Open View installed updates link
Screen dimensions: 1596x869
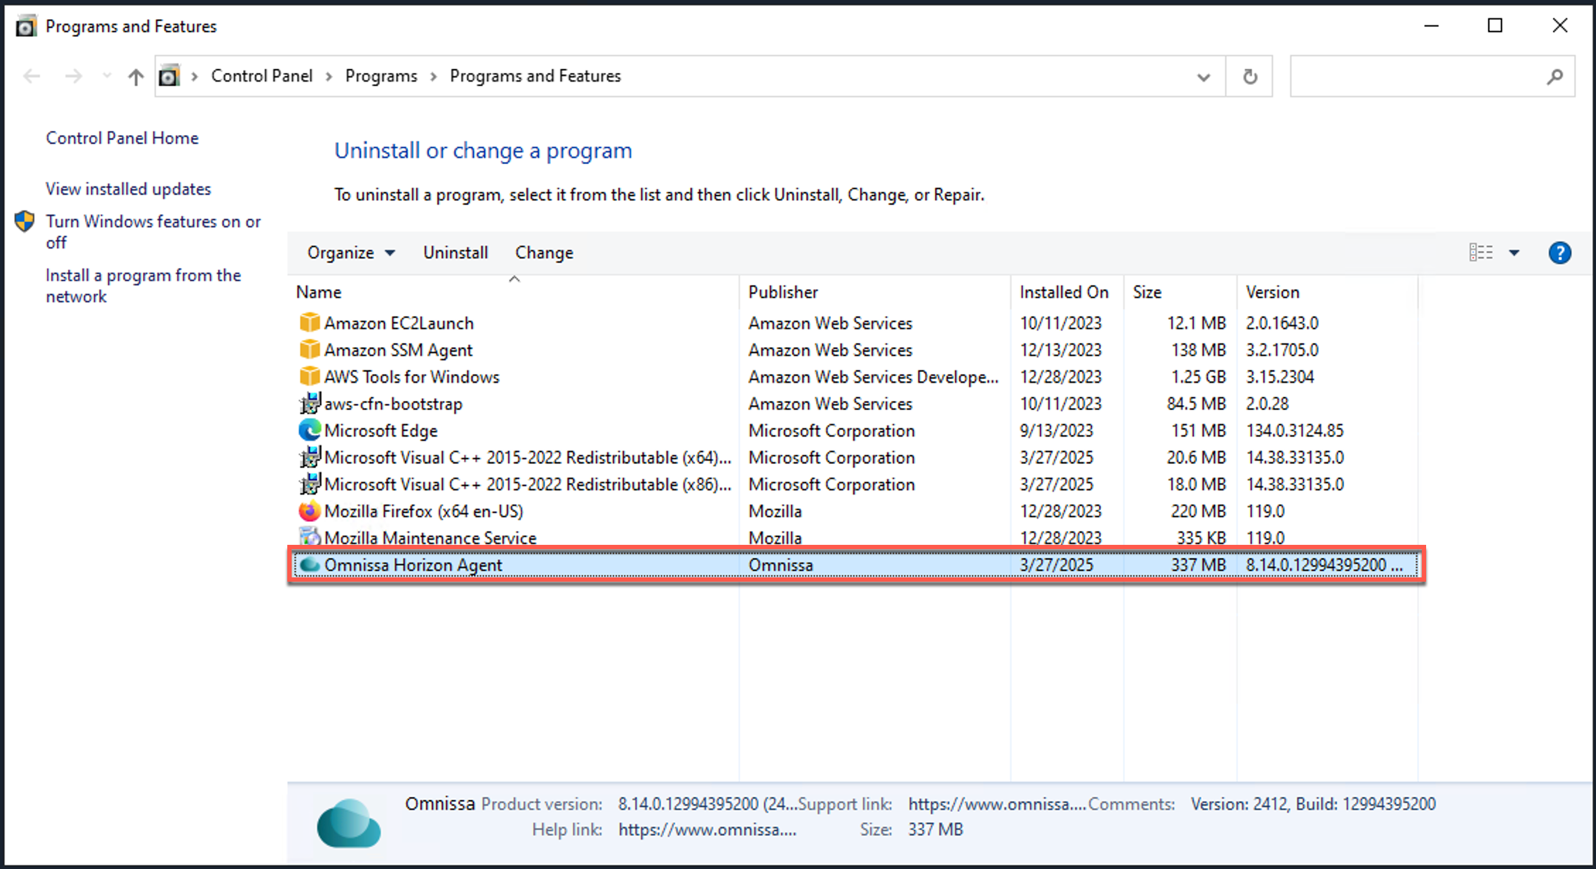pyautogui.click(x=128, y=189)
